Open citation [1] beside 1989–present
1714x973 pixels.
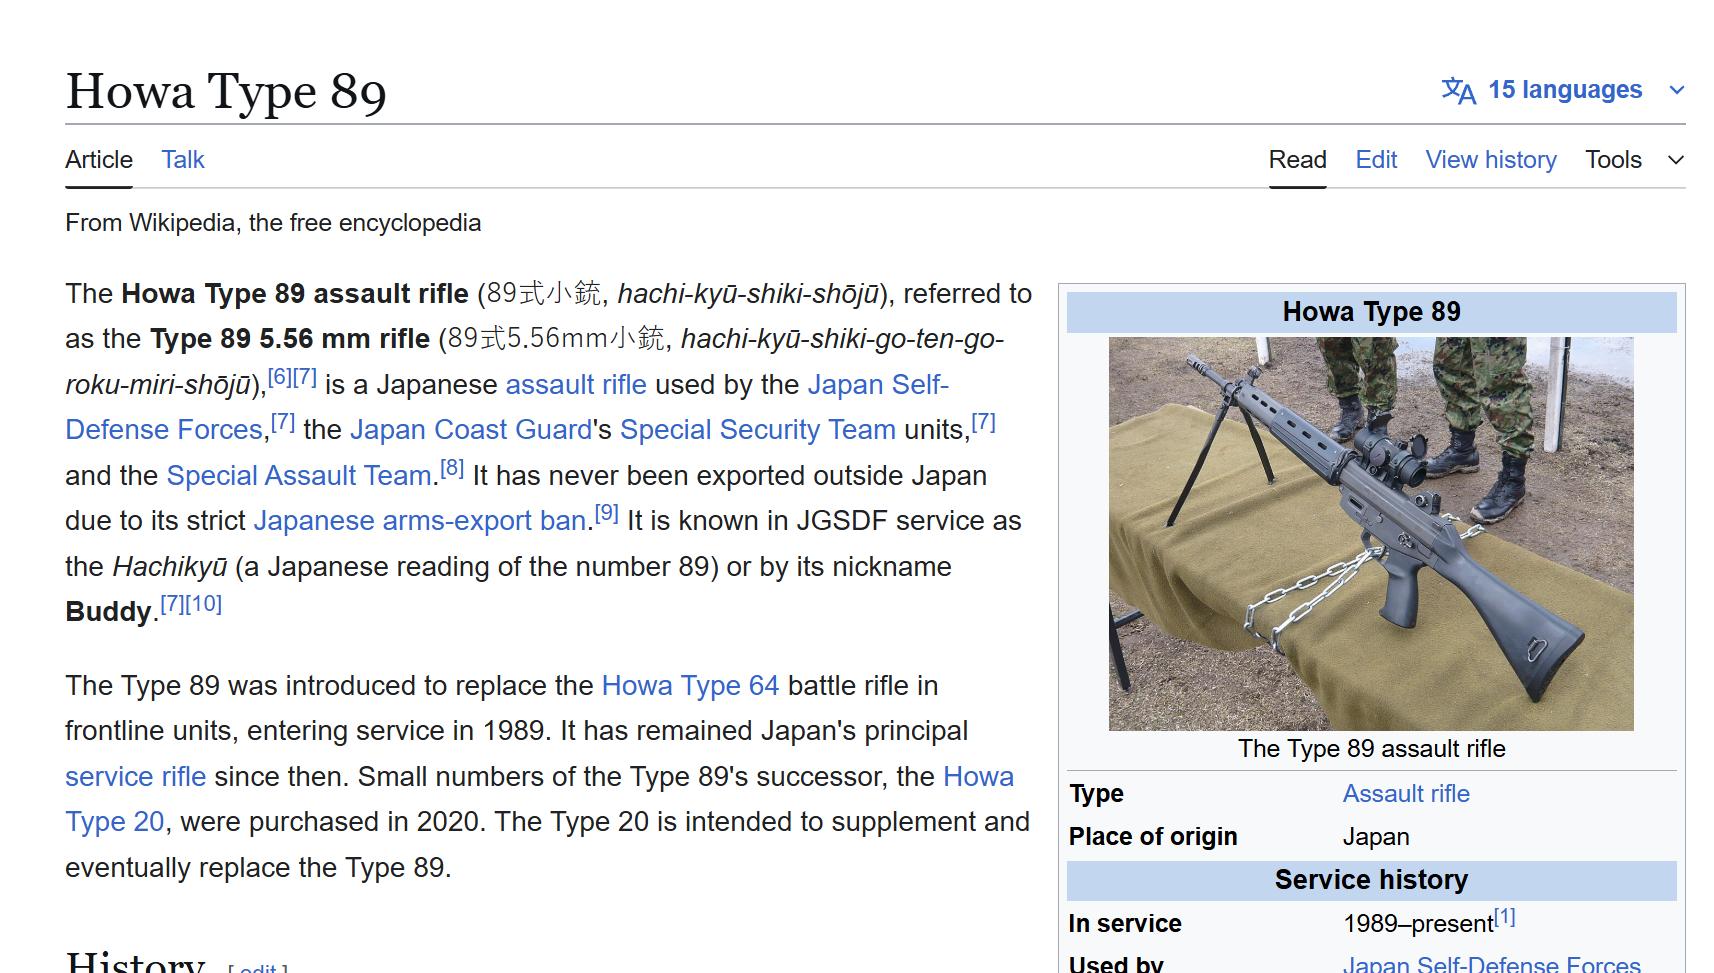(x=1505, y=917)
